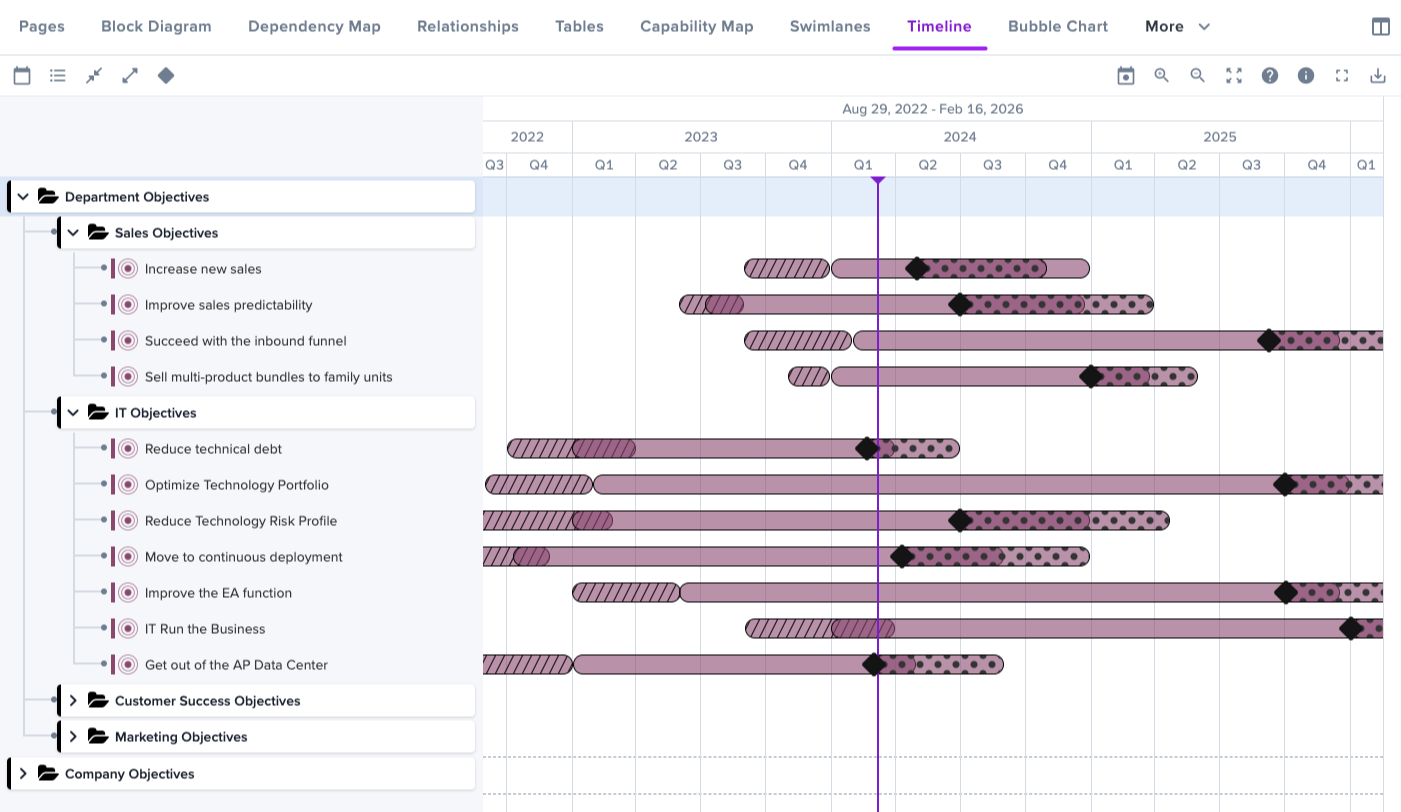Click the date range Aug 29, 2022 - Feb 16, 2026
The image size is (1401, 812).
click(932, 109)
